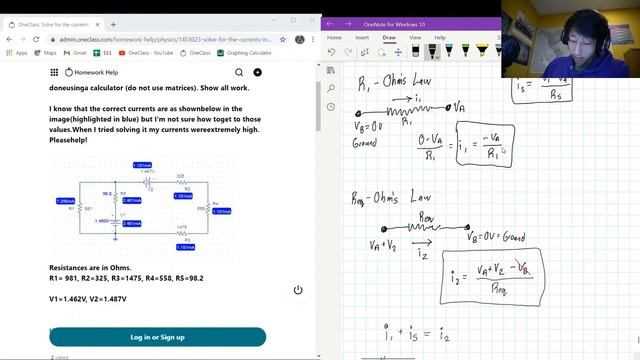Viewport: 640px width, 360px height.
Task: Select the OneClass browser tab
Action: [53, 25]
